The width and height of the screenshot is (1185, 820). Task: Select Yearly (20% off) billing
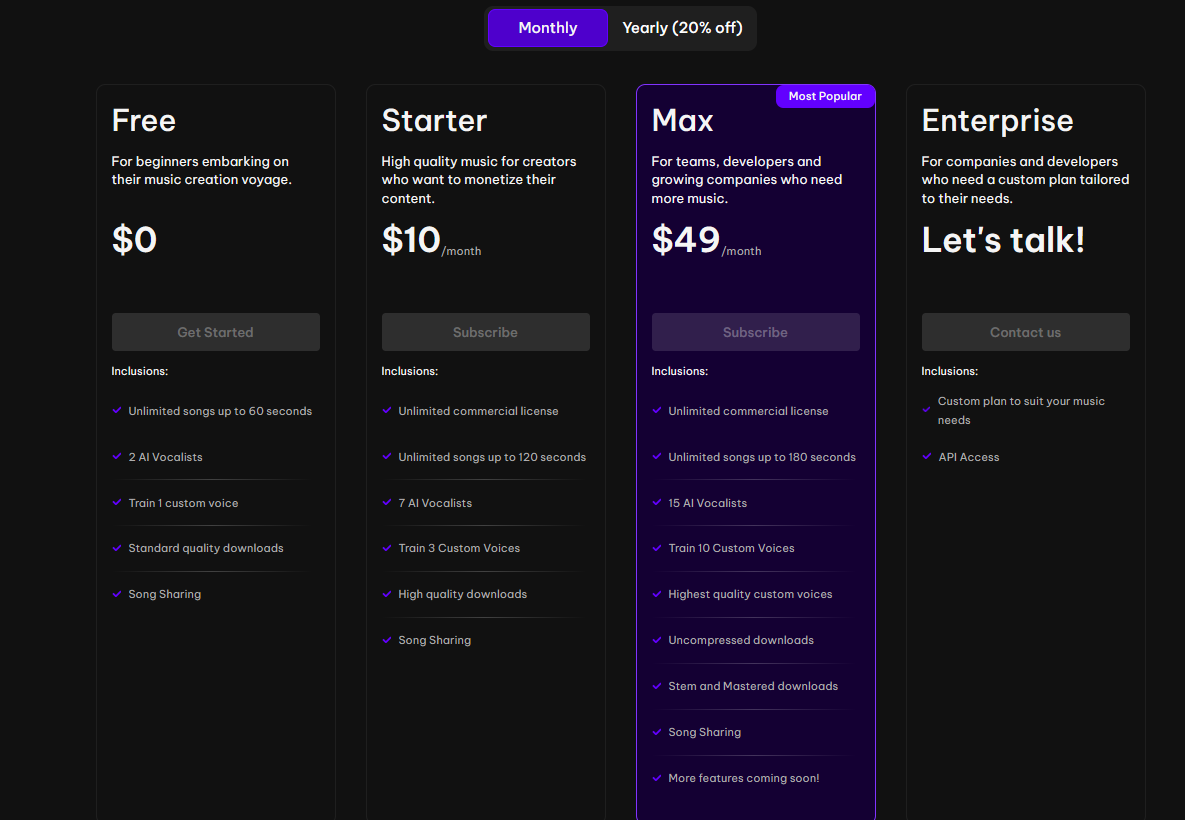point(682,28)
